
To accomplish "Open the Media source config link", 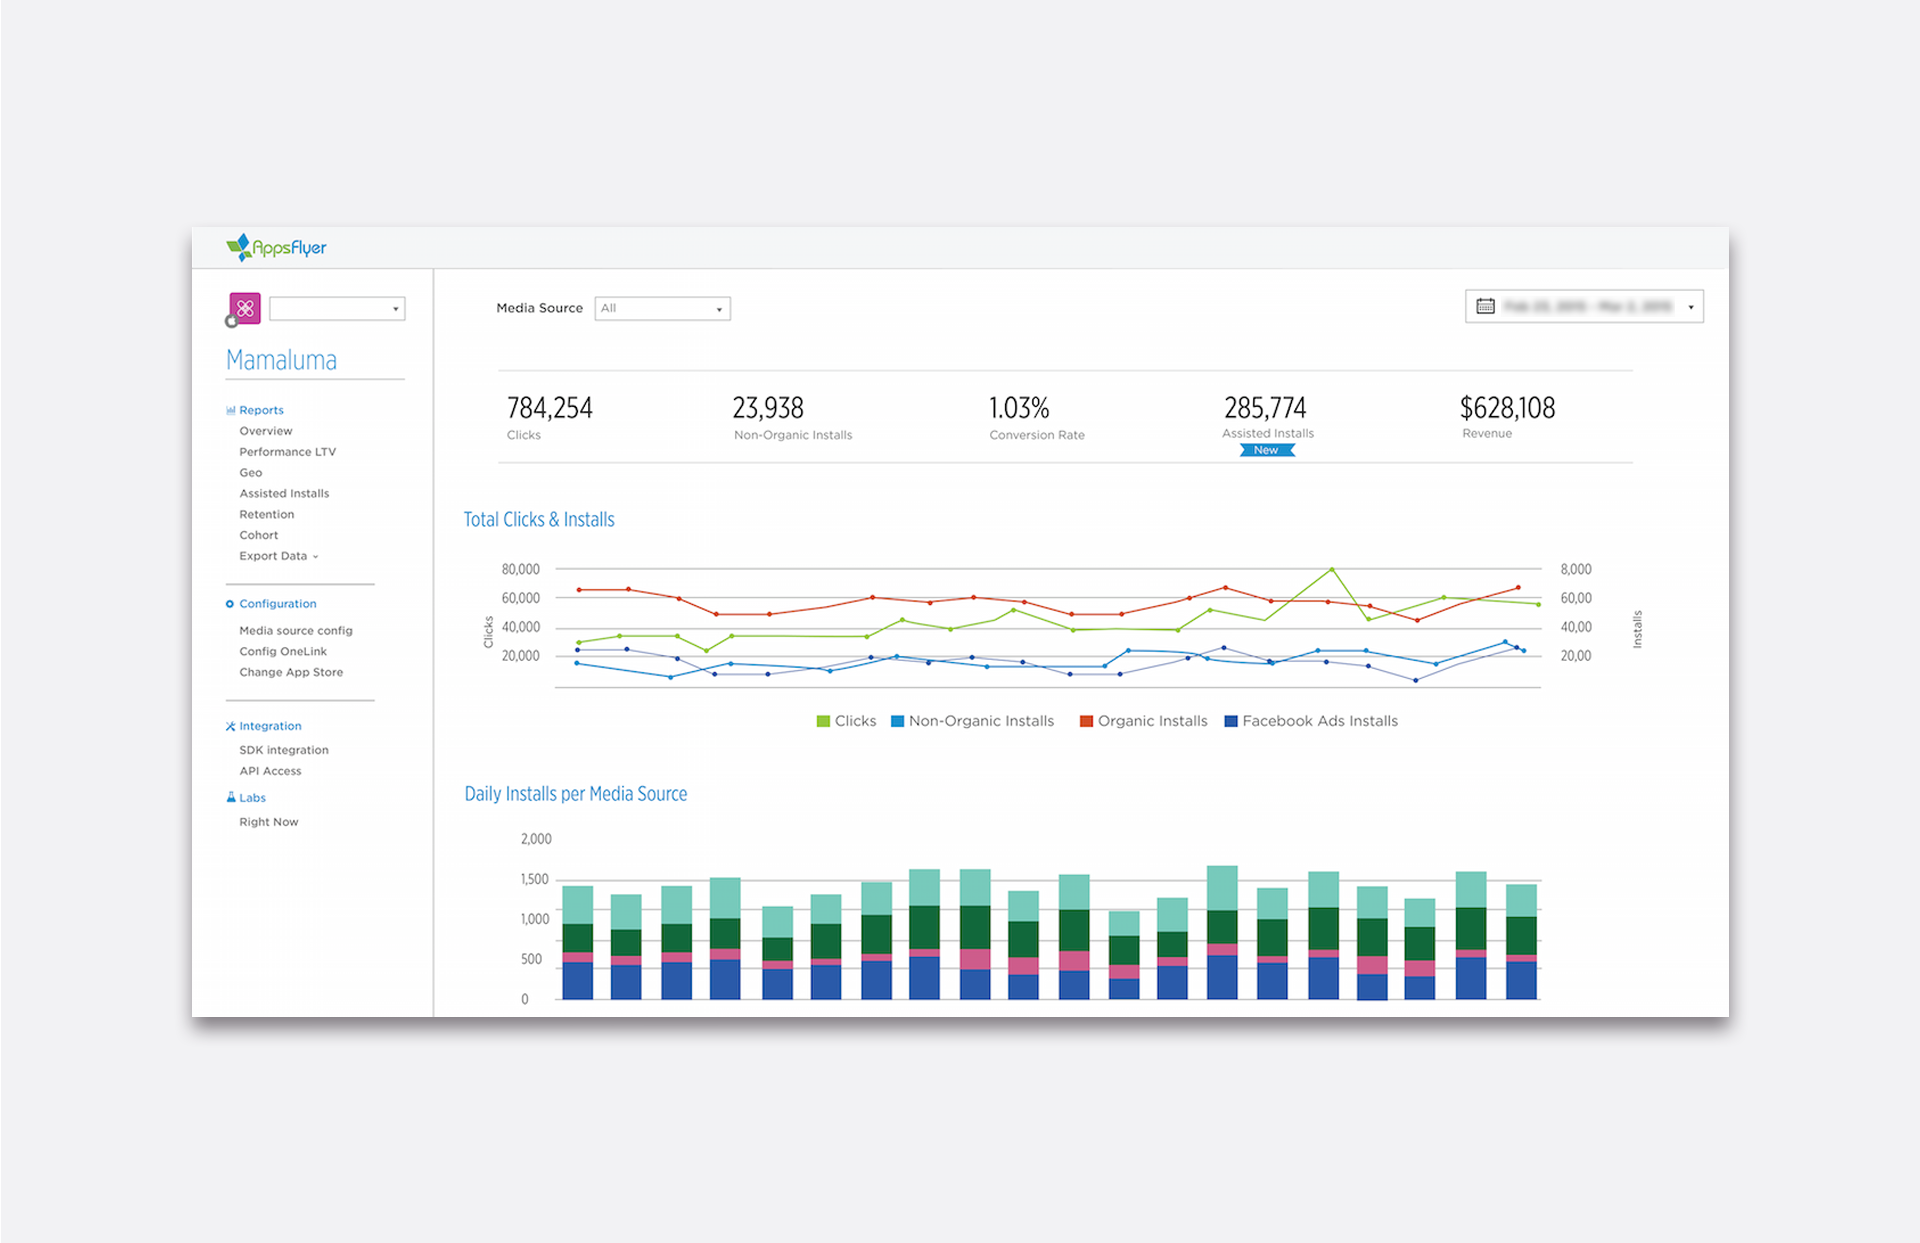I will click(x=295, y=631).
